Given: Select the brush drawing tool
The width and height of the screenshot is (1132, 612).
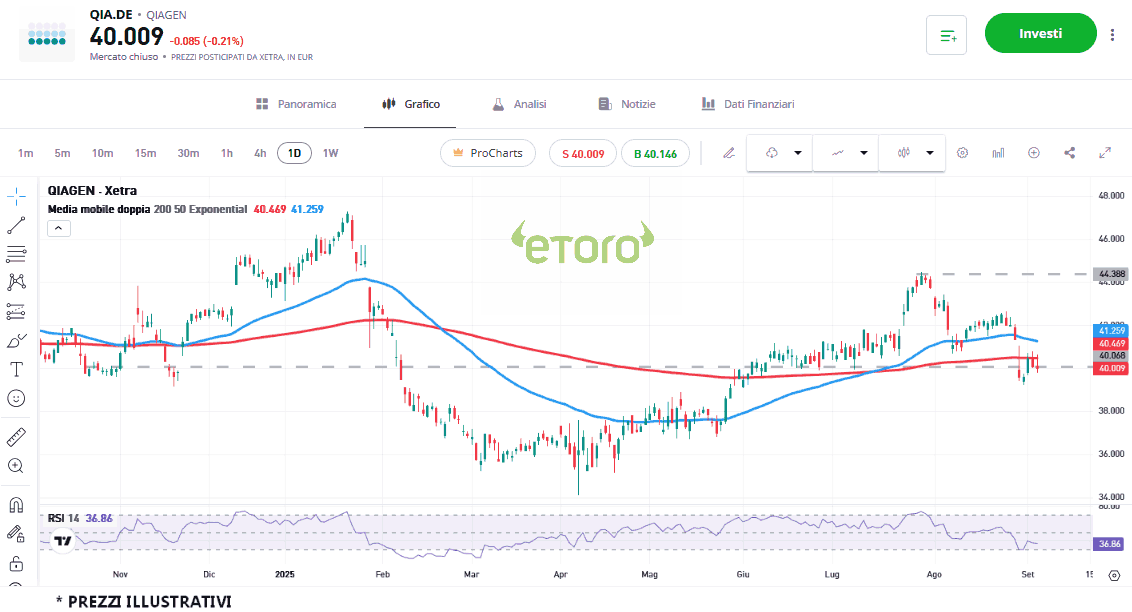Looking at the screenshot, I should point(16,341).
